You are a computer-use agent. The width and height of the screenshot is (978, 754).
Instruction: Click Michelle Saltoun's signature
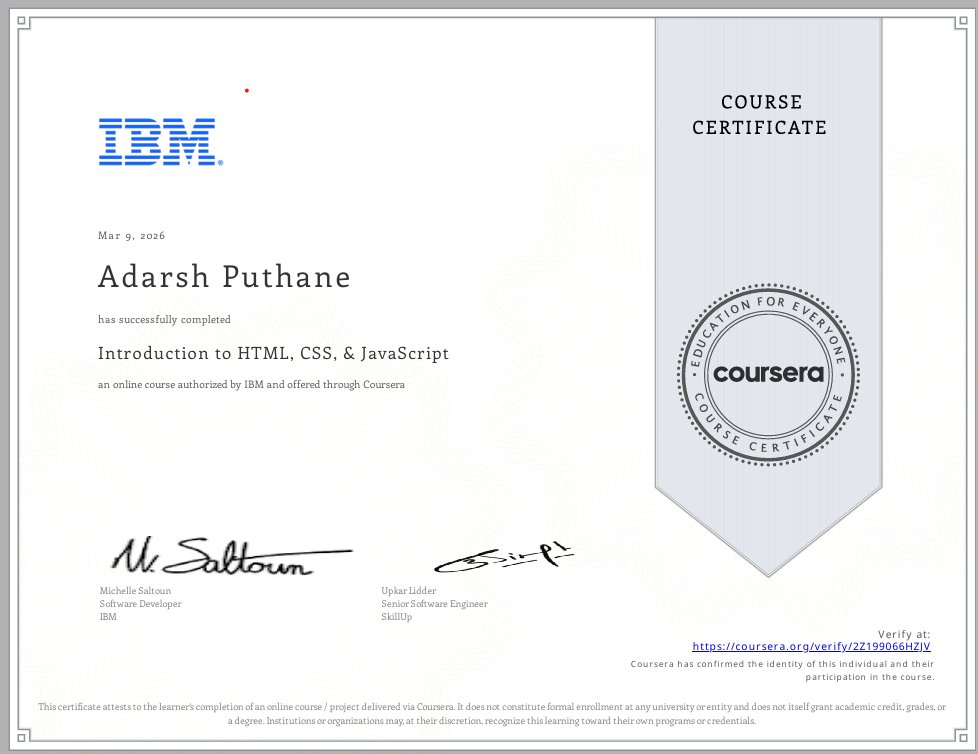click(x=232, y=556)
